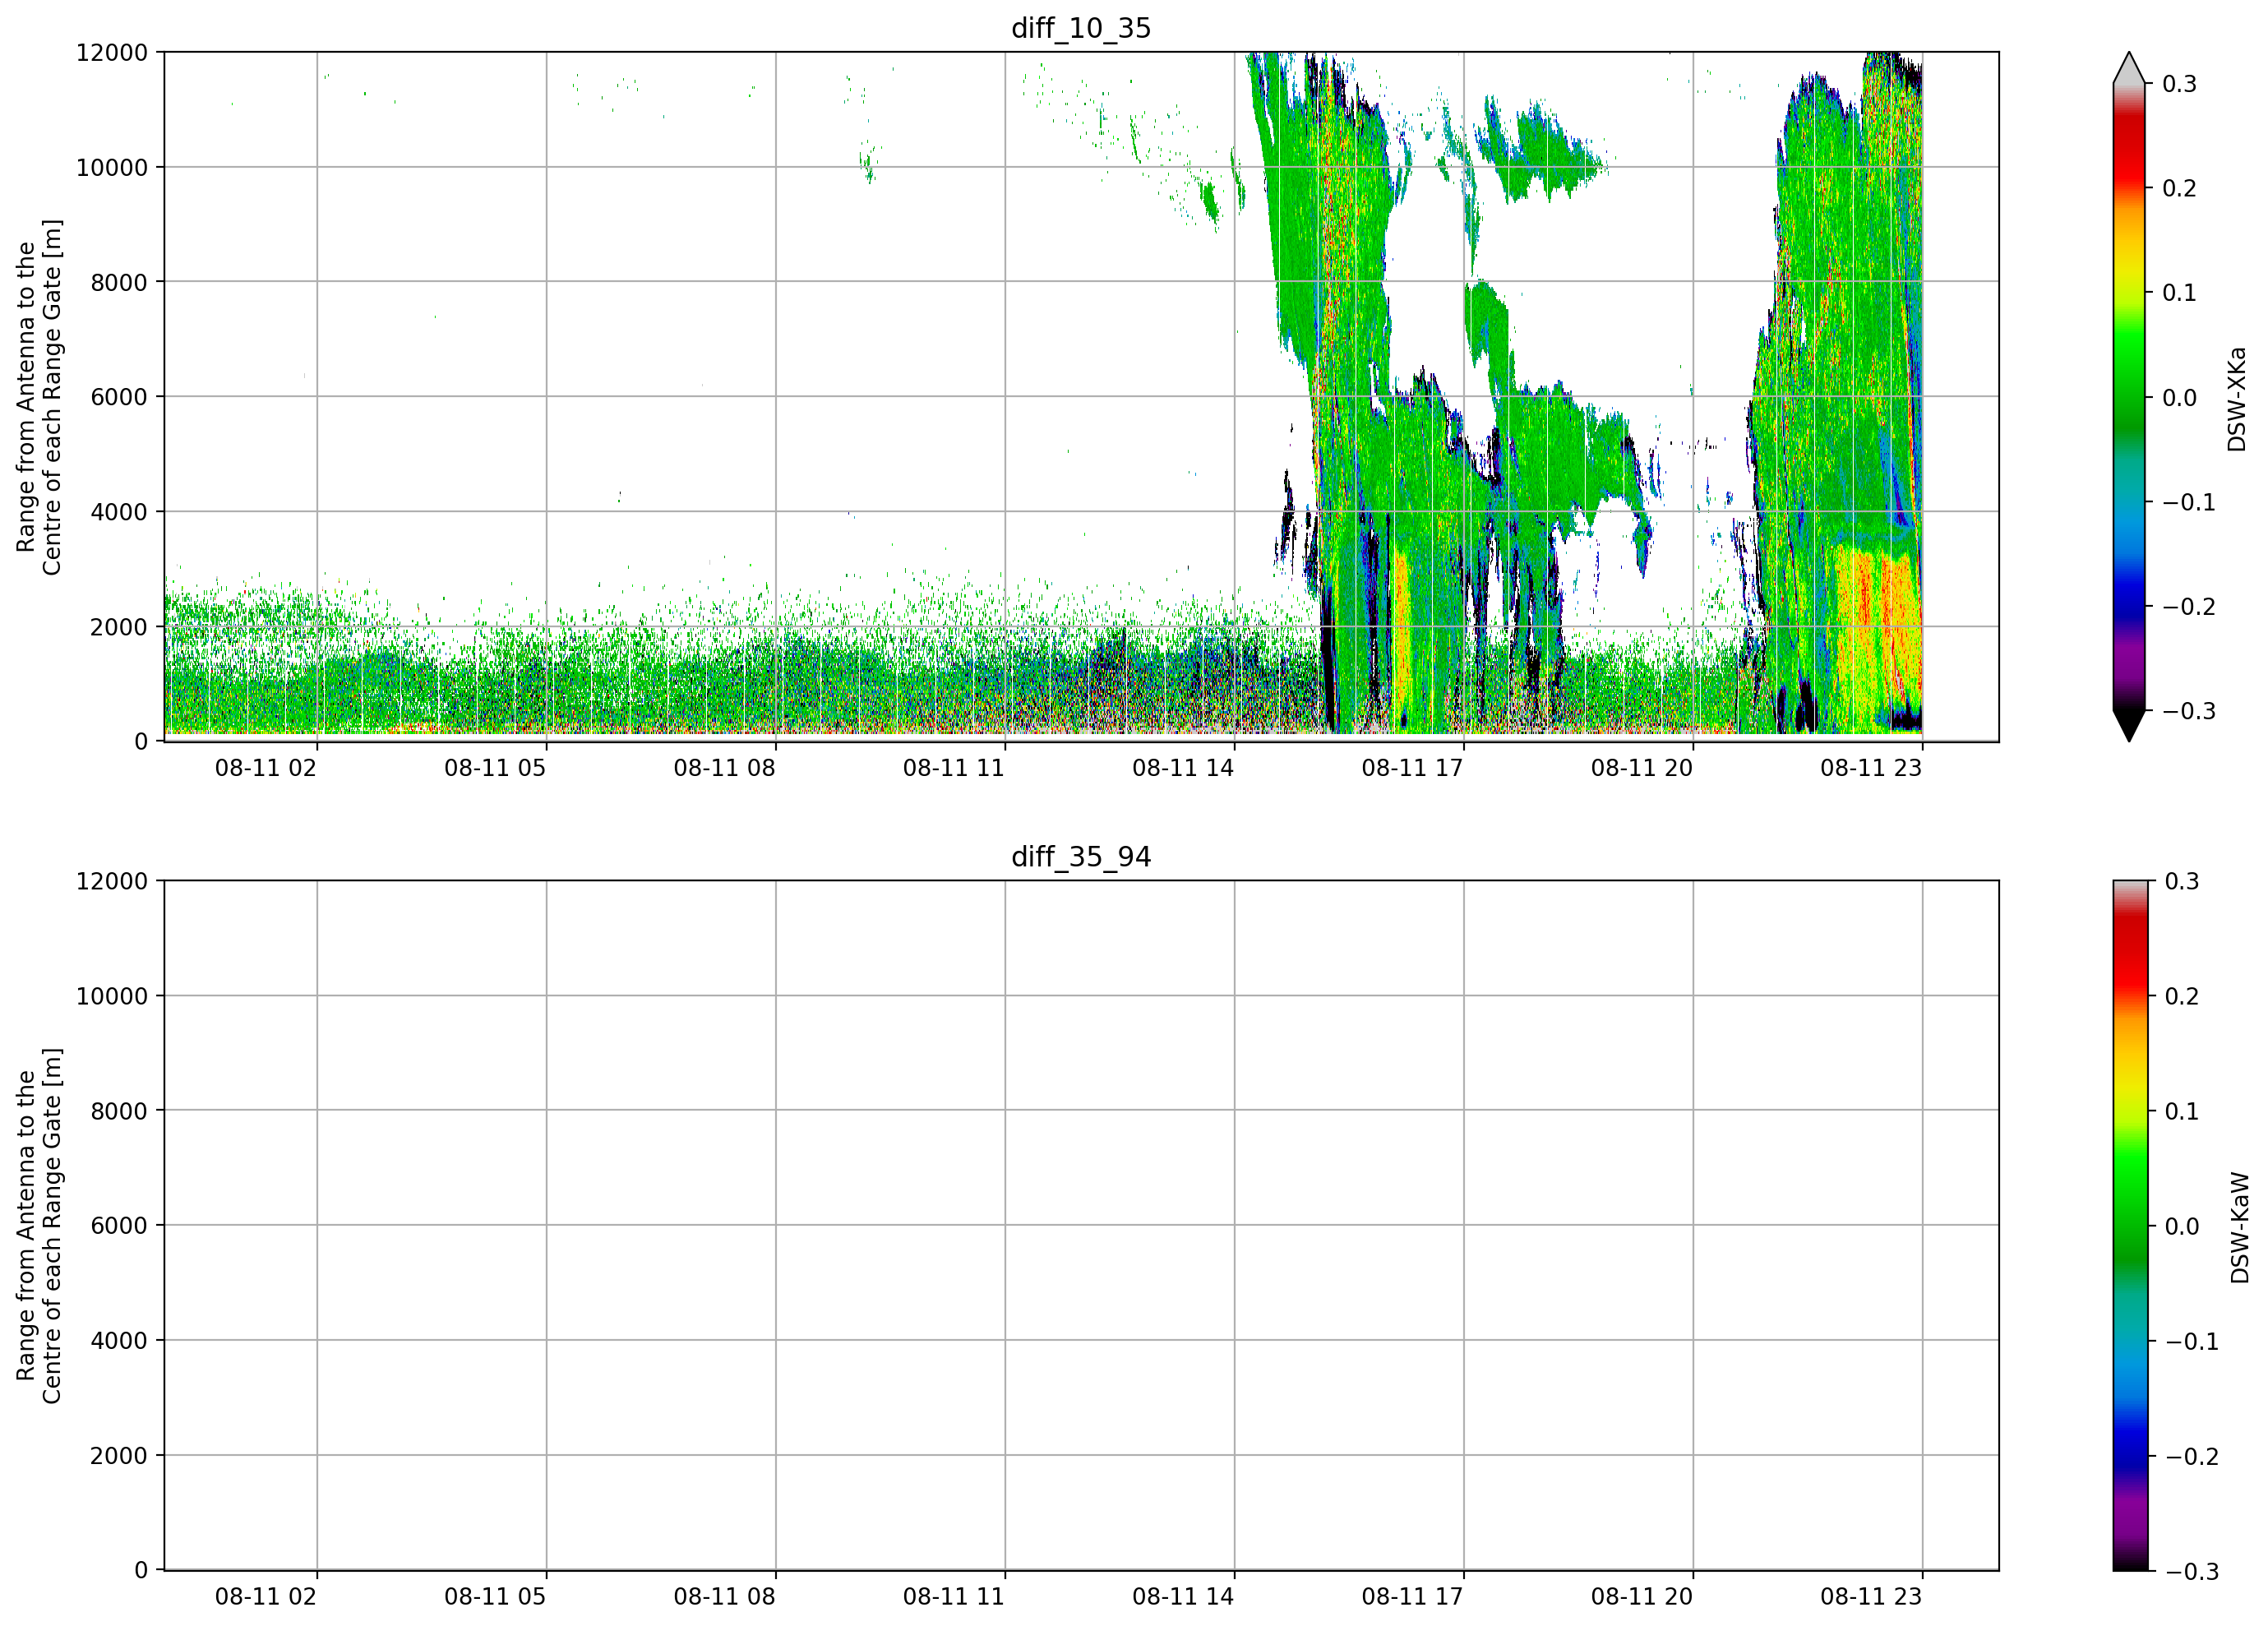Click the '08-11 02' tick under diff_10_35

point(266,768)
